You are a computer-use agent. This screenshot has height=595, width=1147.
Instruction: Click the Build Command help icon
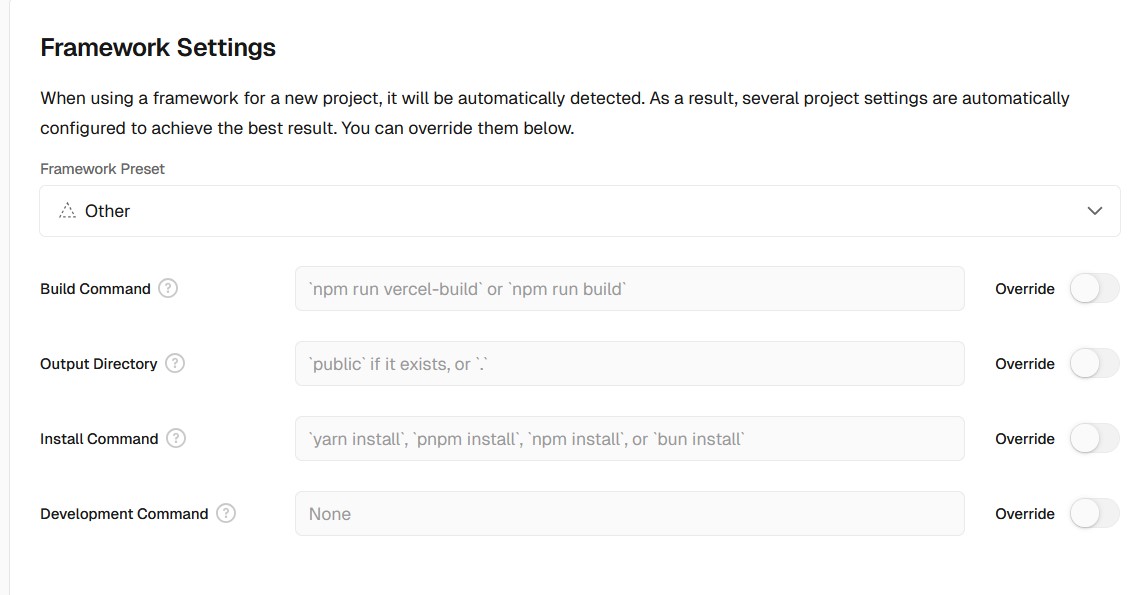(x=168, y=288)
